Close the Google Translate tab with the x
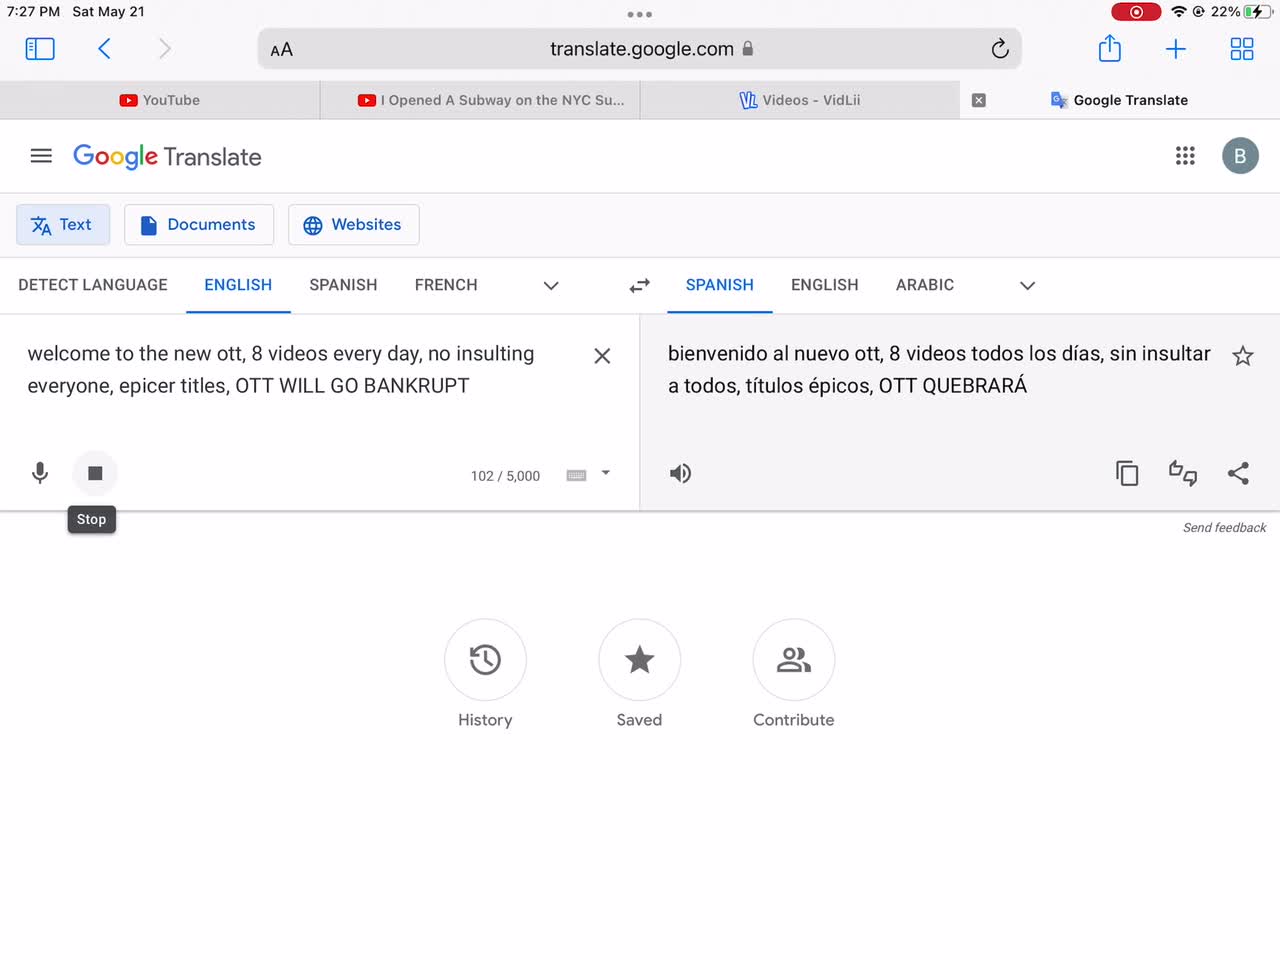The image size is (1280, 960). (x=979, y=100)
